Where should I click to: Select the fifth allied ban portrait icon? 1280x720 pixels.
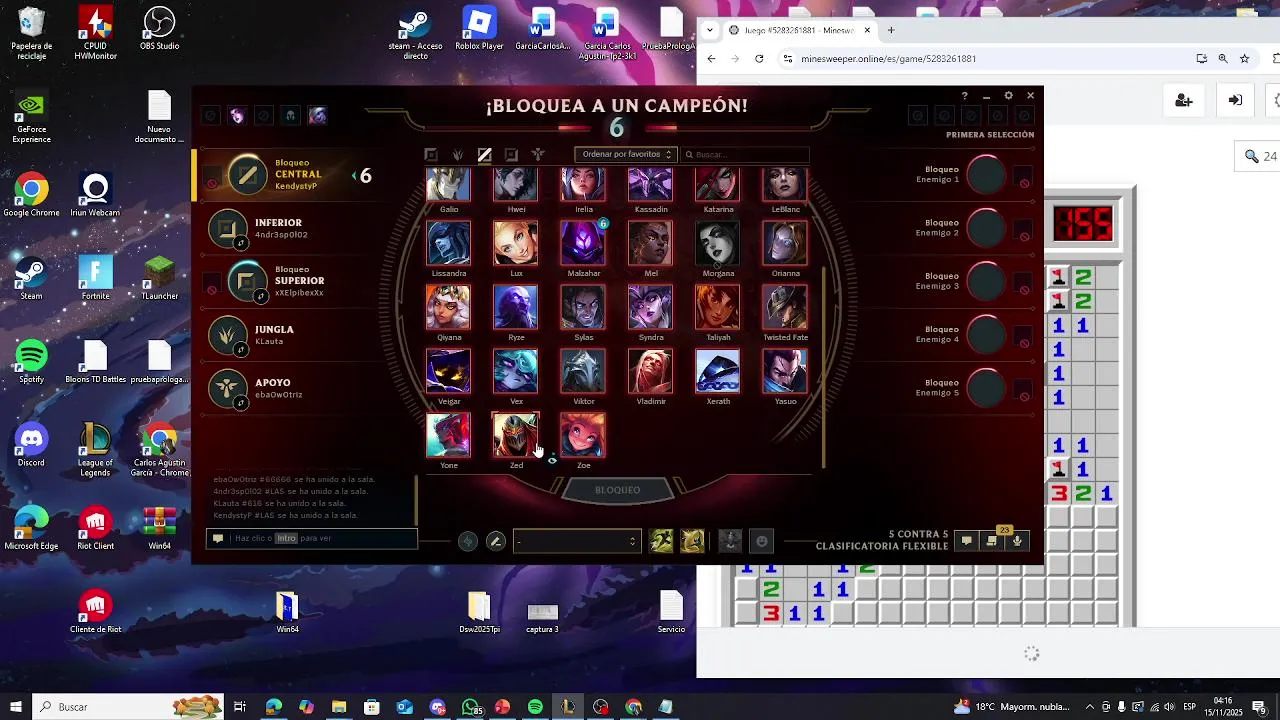tap(317, 116)
